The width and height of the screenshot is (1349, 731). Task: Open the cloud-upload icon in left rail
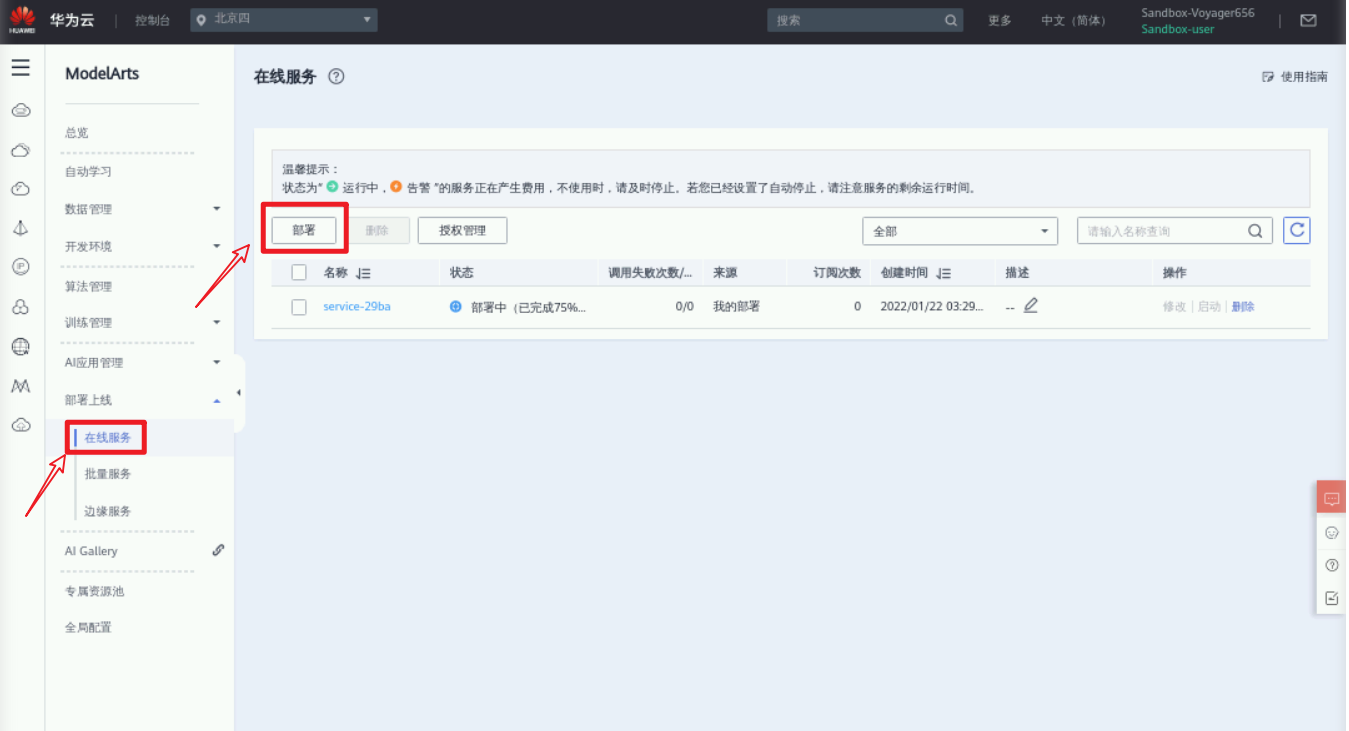20,425
